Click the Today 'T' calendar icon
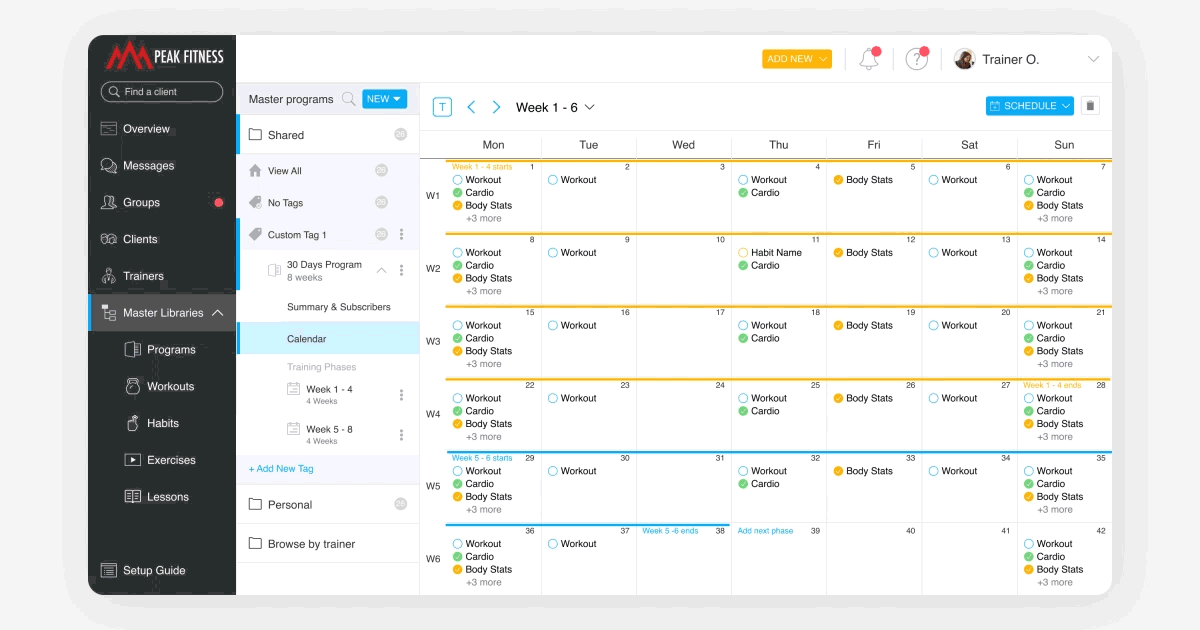1200x630 pixels. (x=442, y=107)
